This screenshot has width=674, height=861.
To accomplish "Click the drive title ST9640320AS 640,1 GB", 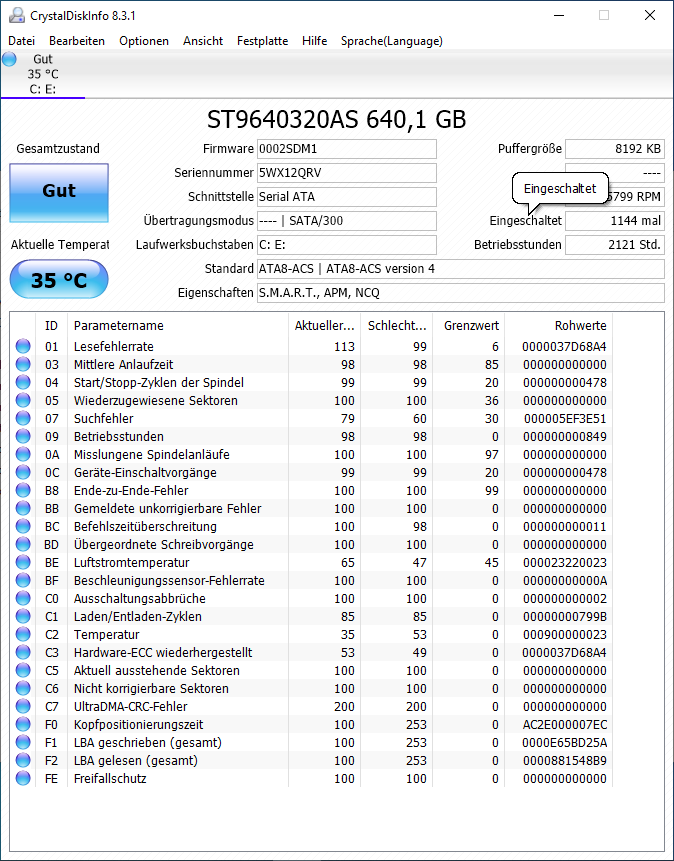I will [x=336, y=119].
